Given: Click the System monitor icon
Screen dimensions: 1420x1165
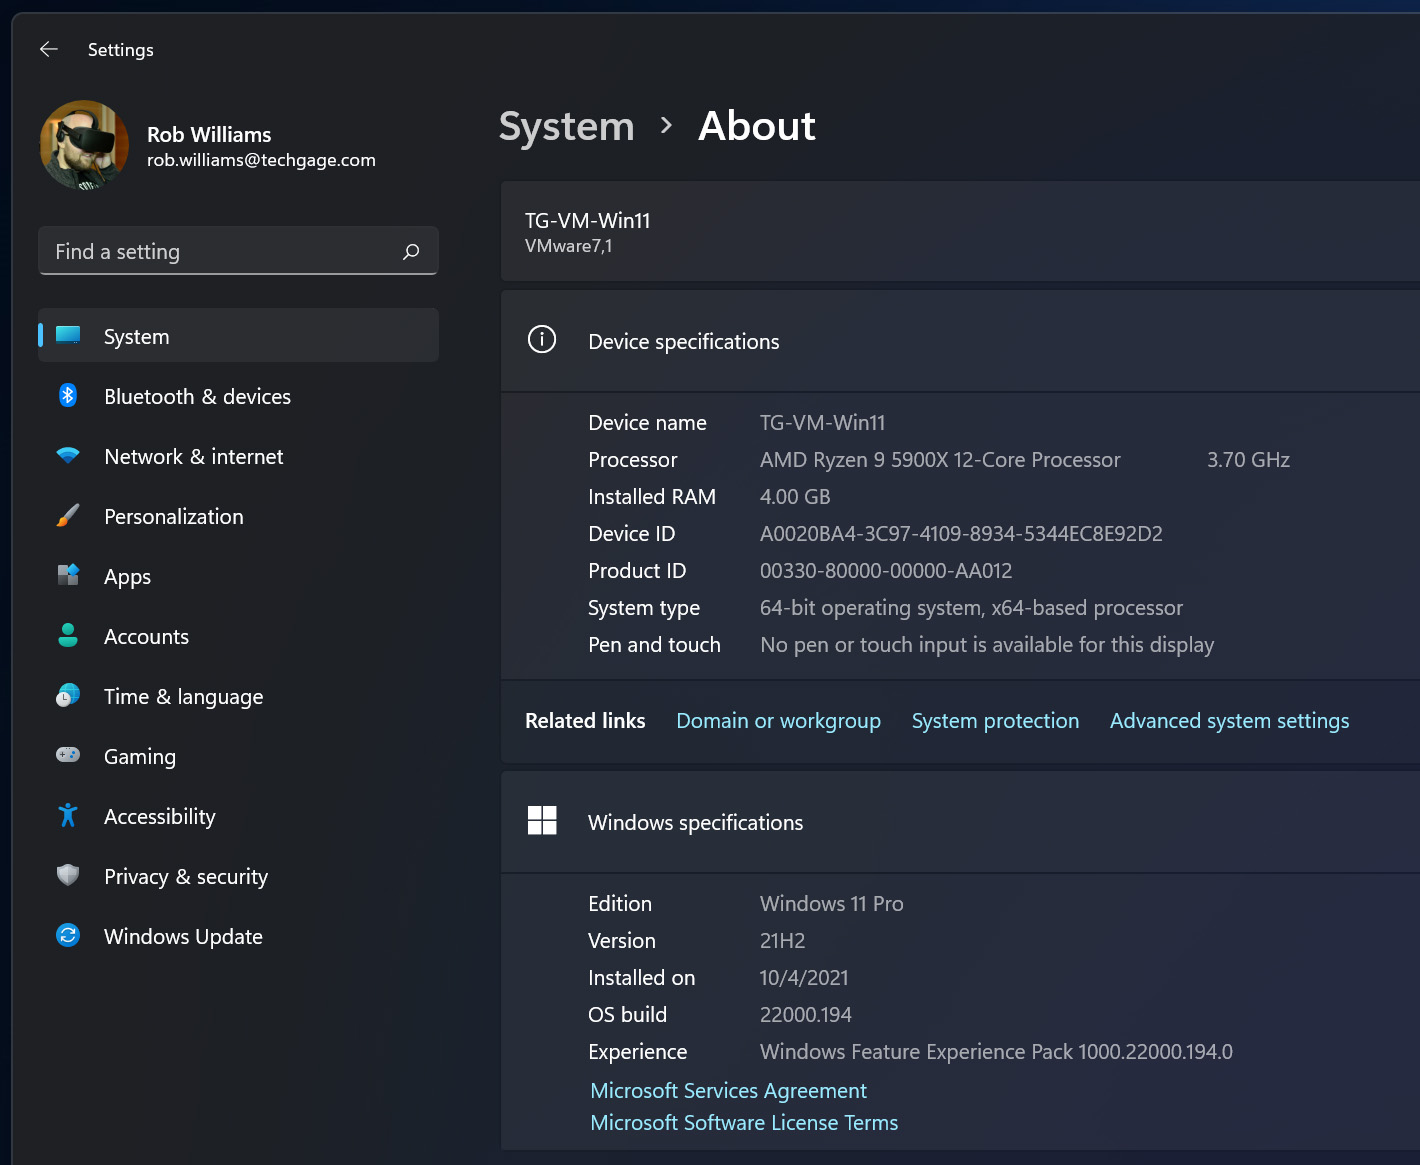Looking at the screenshot, I should click(x=68, y=336).
